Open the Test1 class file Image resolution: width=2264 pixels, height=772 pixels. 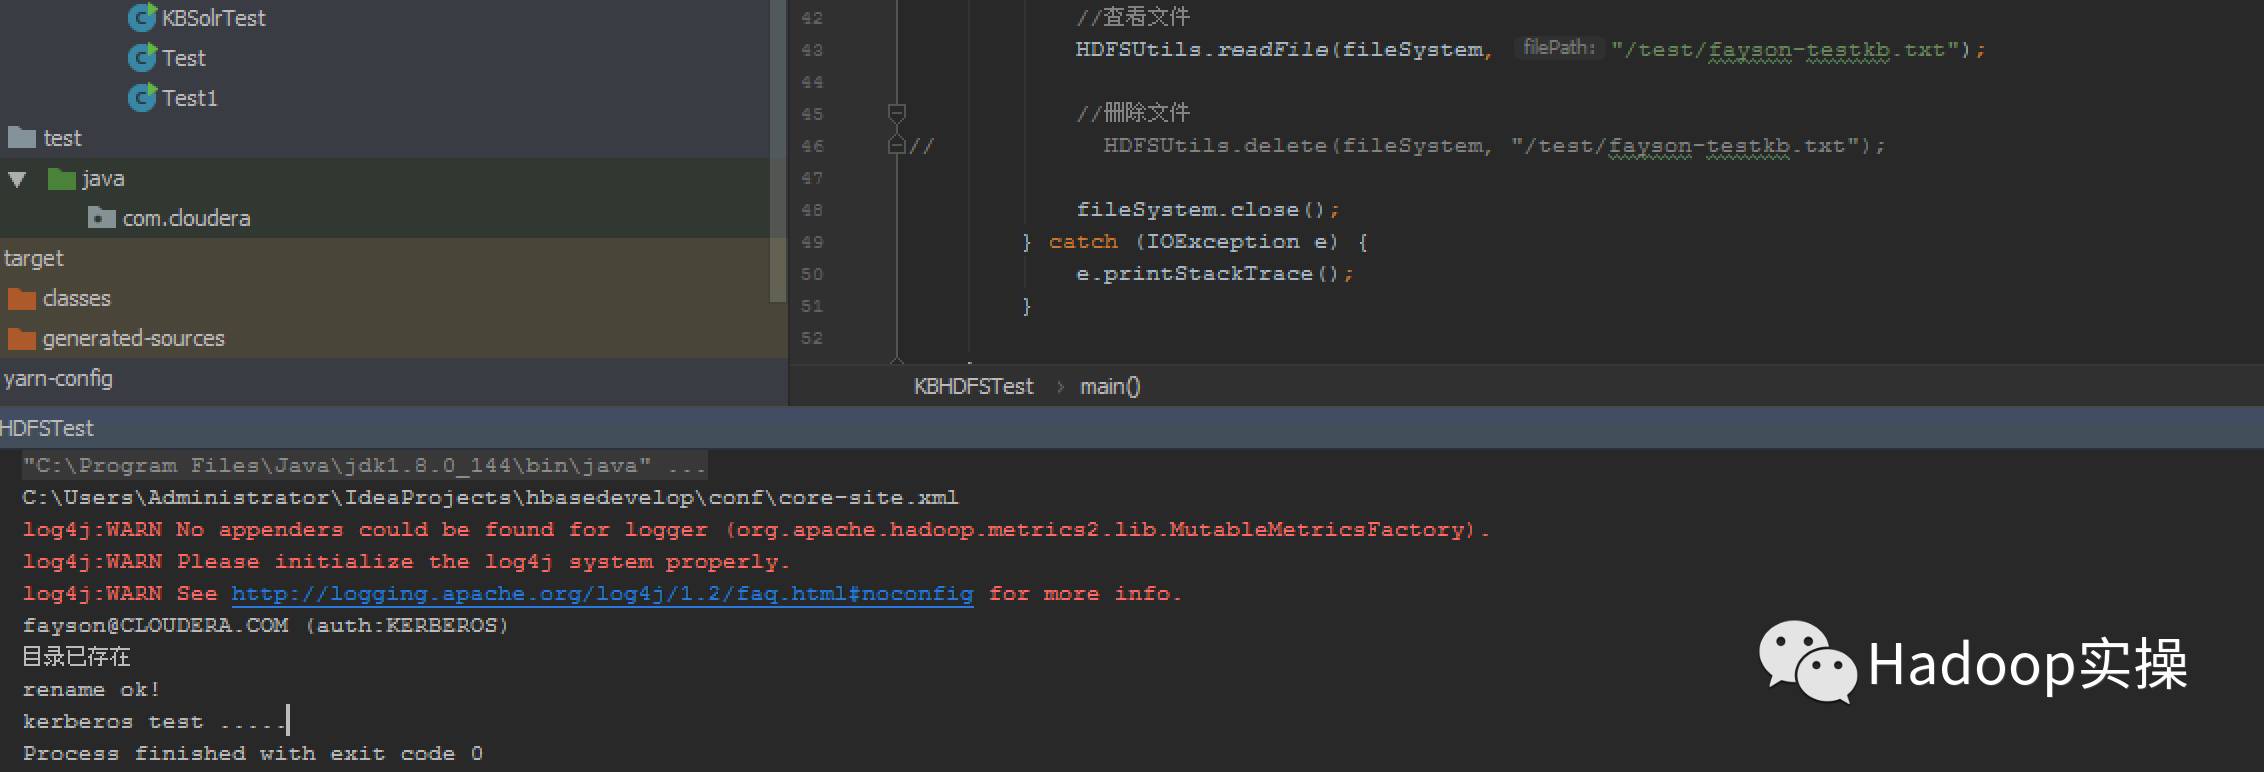[x=189, y=98]
